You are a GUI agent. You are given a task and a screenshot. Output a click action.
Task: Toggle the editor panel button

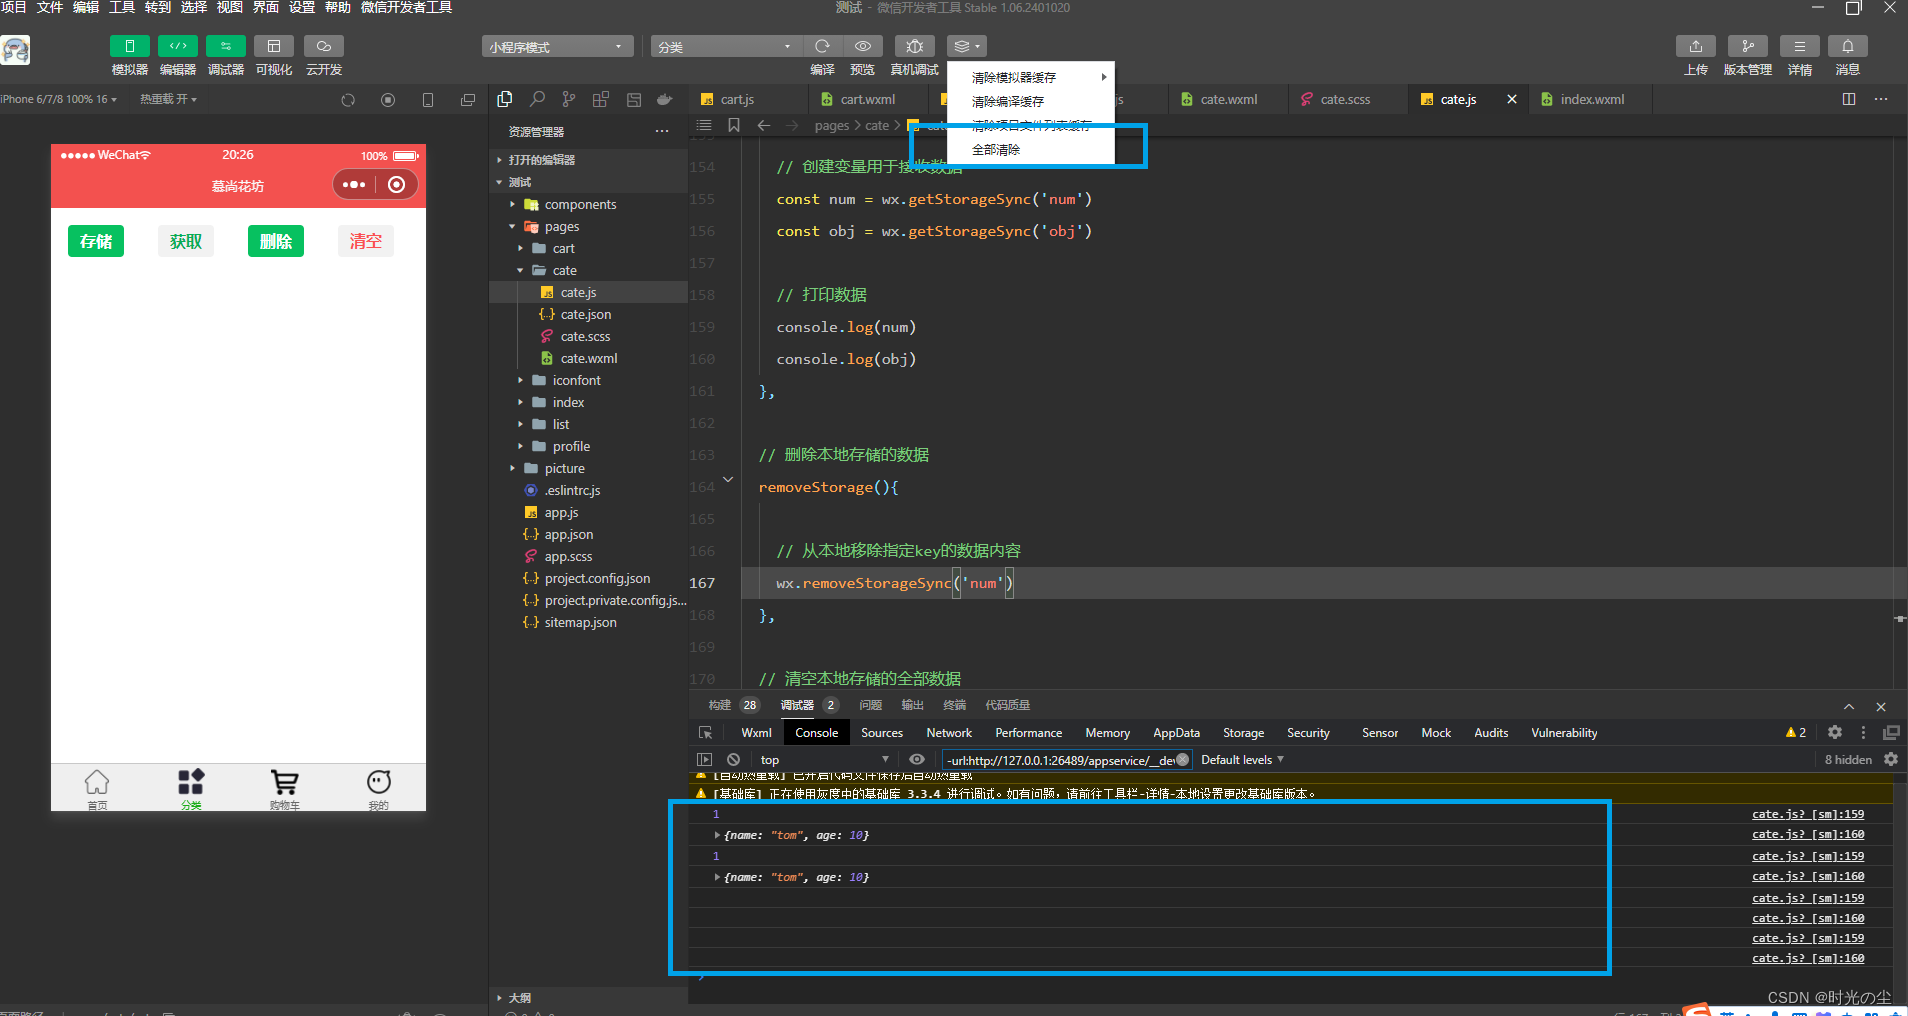177,46
